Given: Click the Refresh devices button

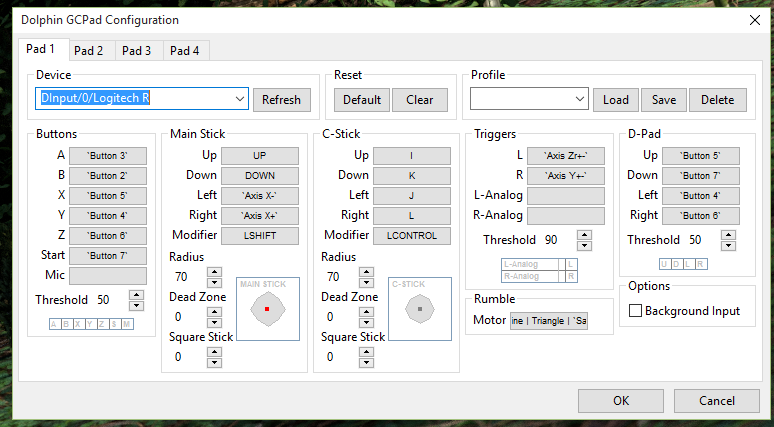Looking at the screenshot, I should [281, 100].
